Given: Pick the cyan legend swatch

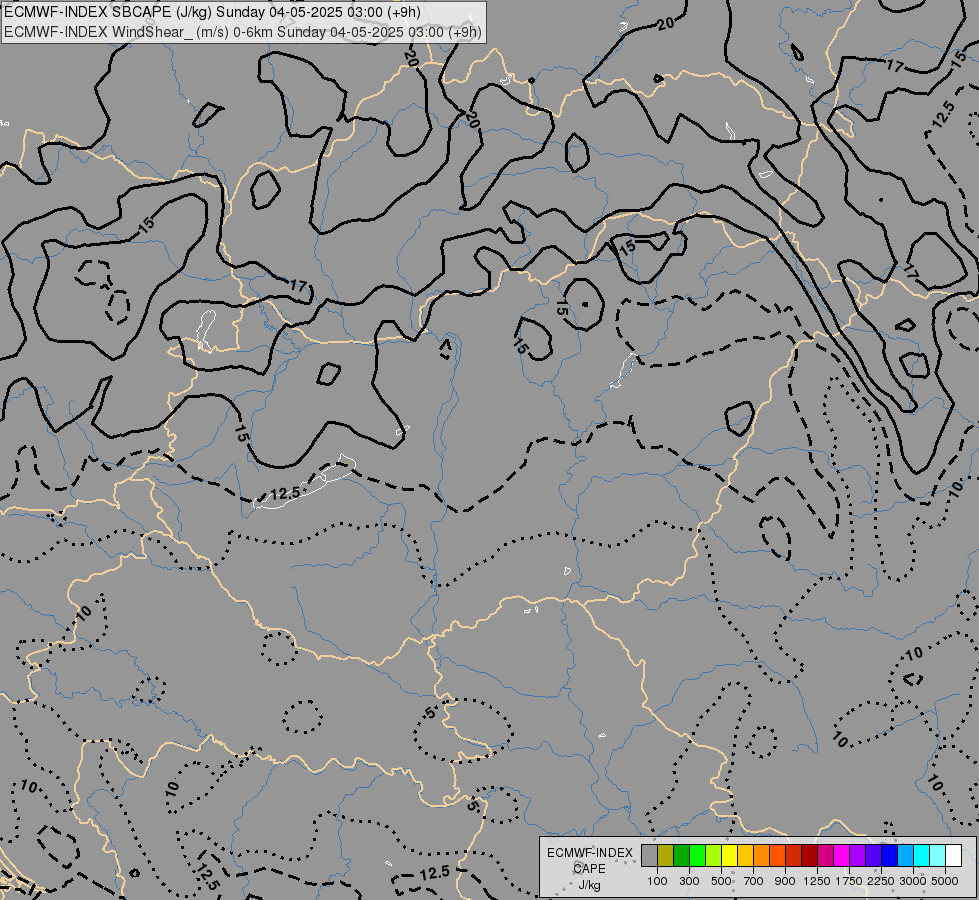Looking at the screenshot, I should click(922, 855).
